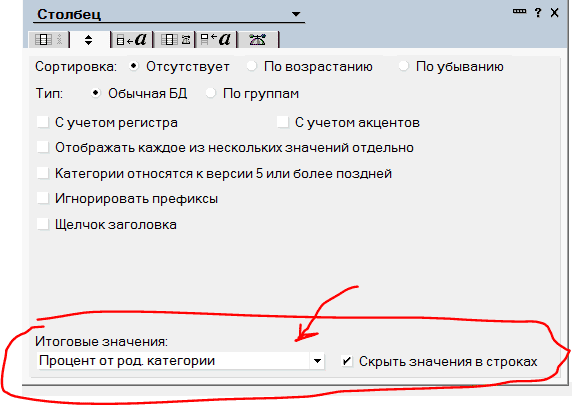Image resolution: width=572 pixels, height=405 pixels.
Task: Enable Игнорировать префиксы checkbox
Action: [43, 198]
